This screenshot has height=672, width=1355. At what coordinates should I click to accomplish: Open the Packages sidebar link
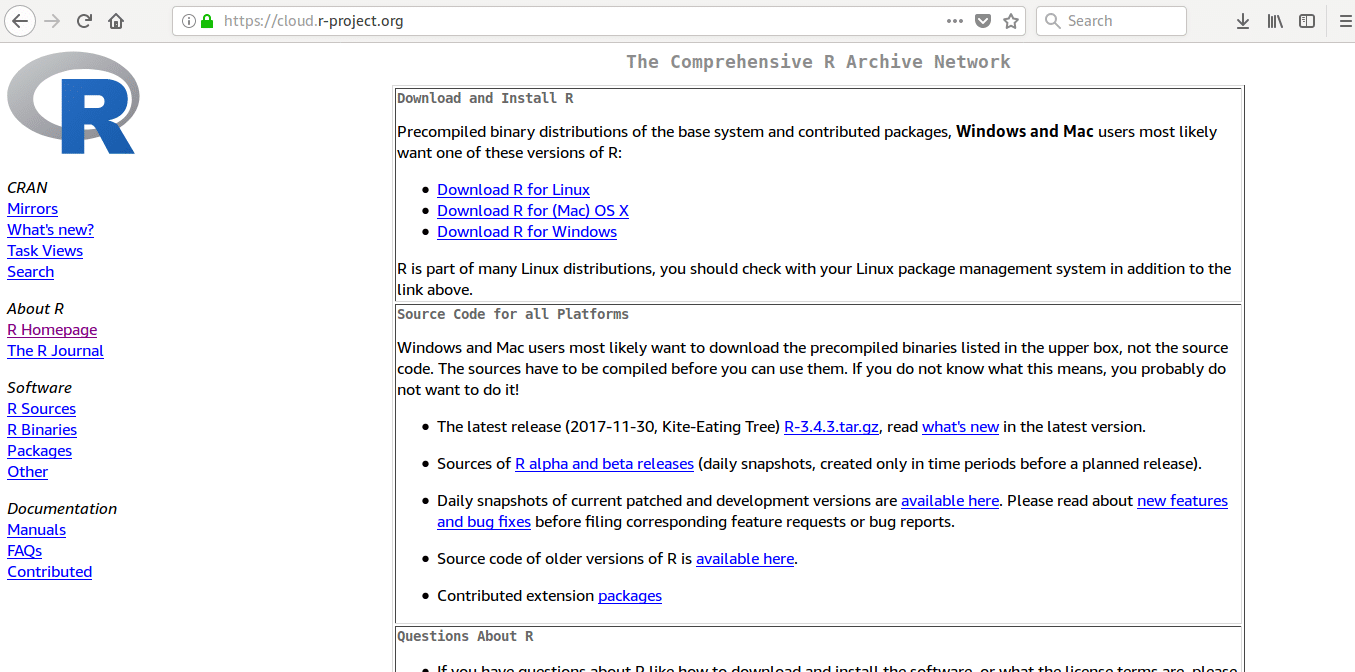coord(39,451)
